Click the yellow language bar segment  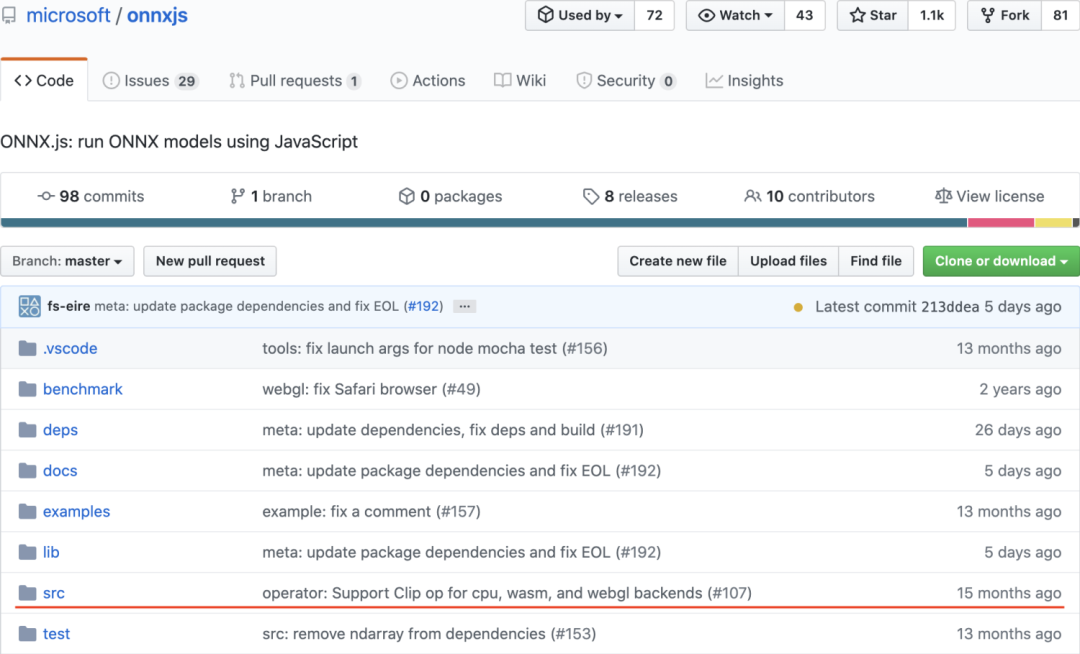[1053, 222]
